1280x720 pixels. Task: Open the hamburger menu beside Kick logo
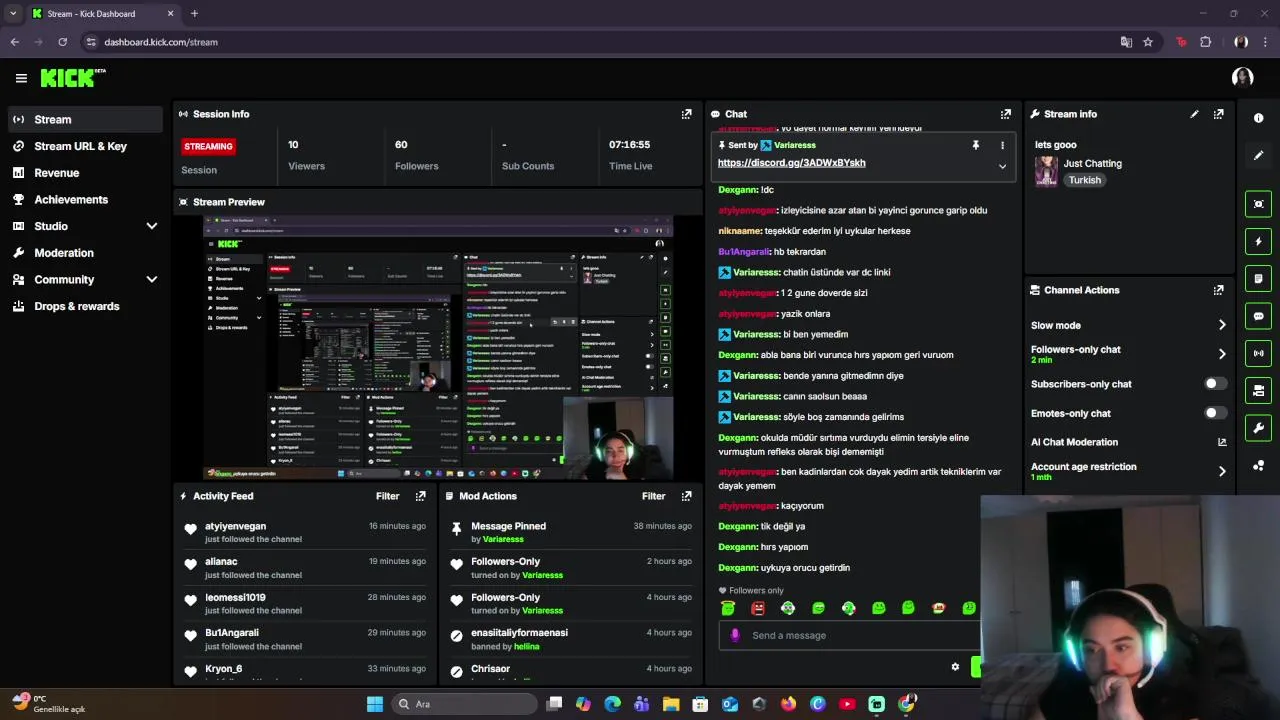coord(21,78)
